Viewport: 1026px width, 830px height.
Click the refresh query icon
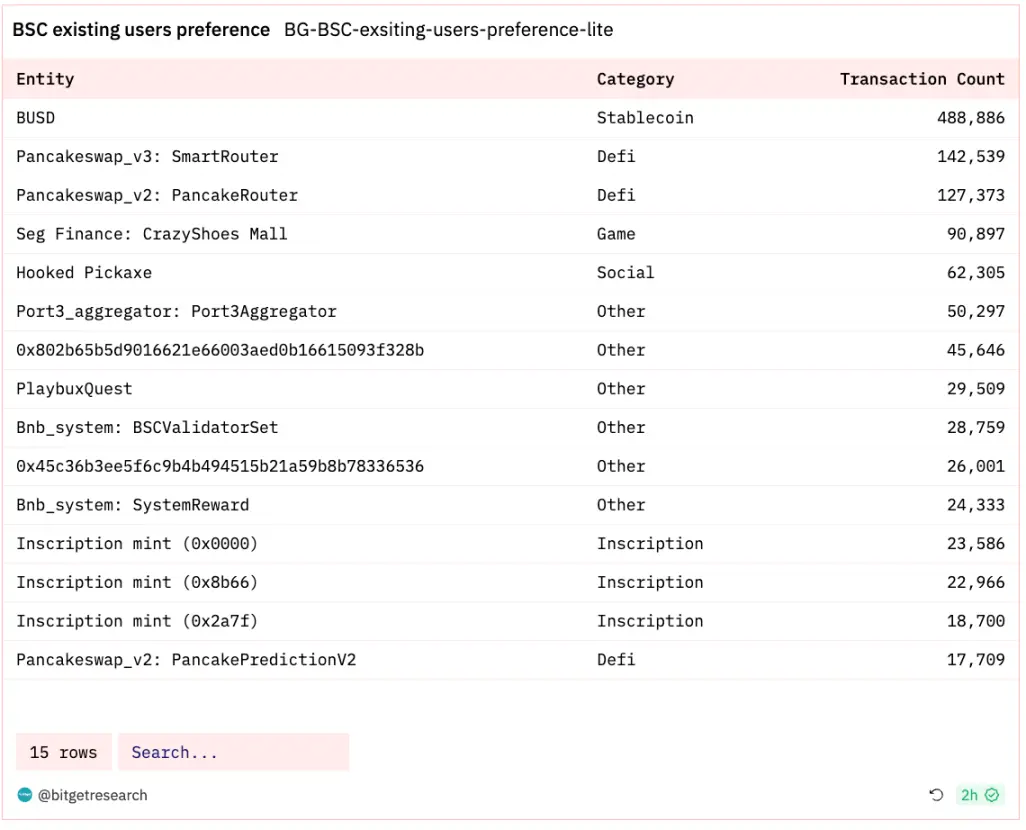coord(936,795)
